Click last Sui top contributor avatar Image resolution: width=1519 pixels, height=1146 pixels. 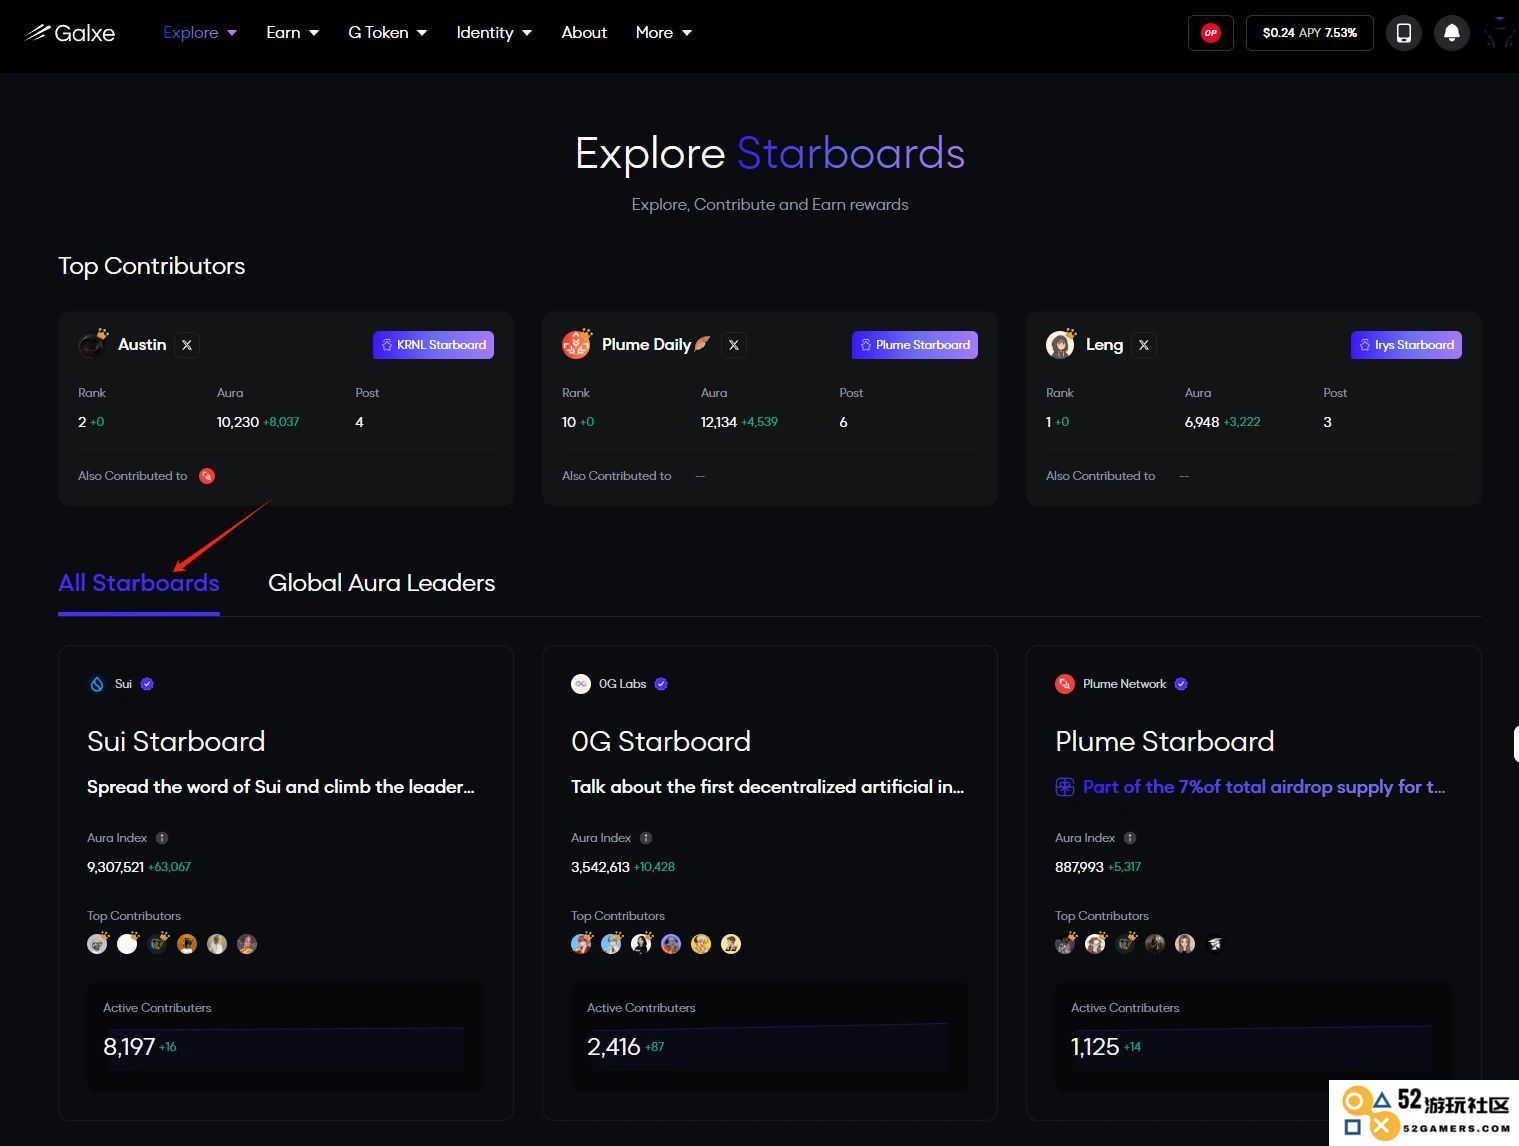247,944
